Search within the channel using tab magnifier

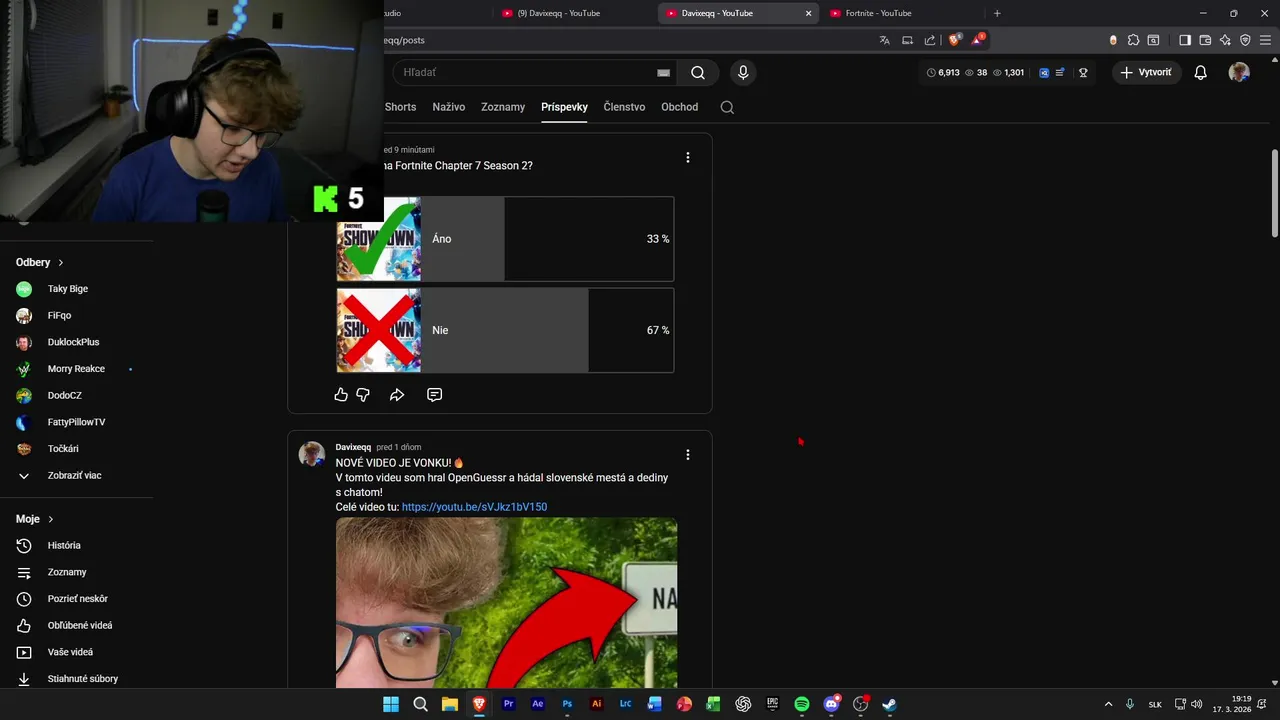coord(727,107)
